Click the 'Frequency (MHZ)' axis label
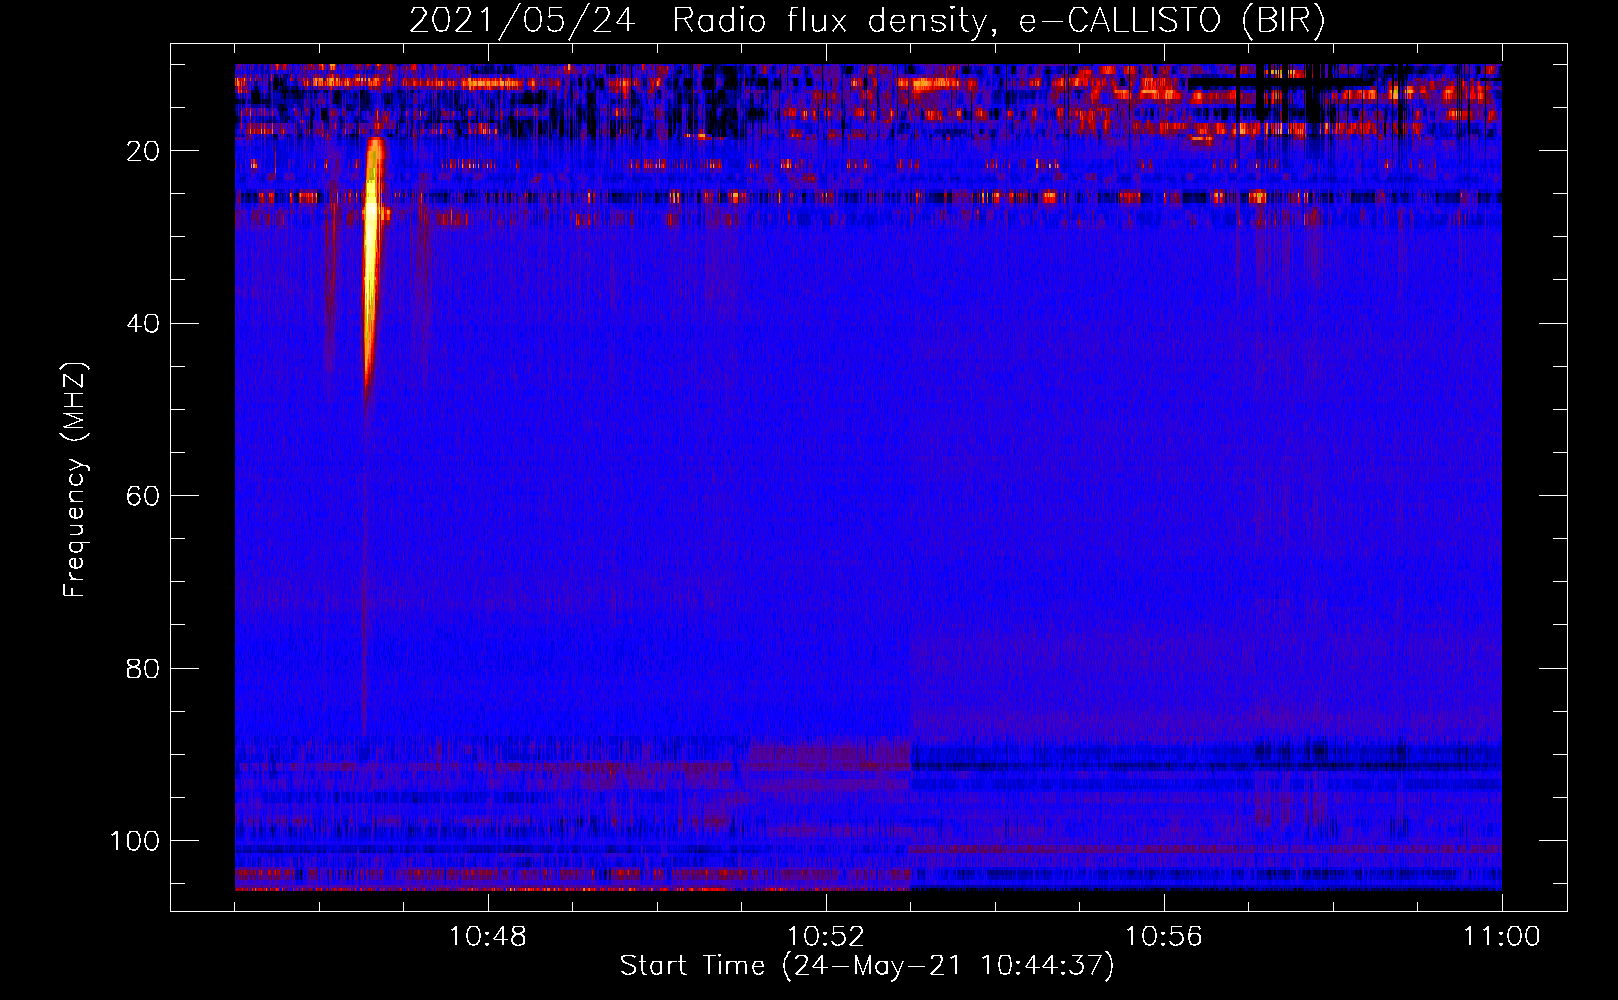The width and height of the screenshot is (1618, 1000). tap(75, 480)
